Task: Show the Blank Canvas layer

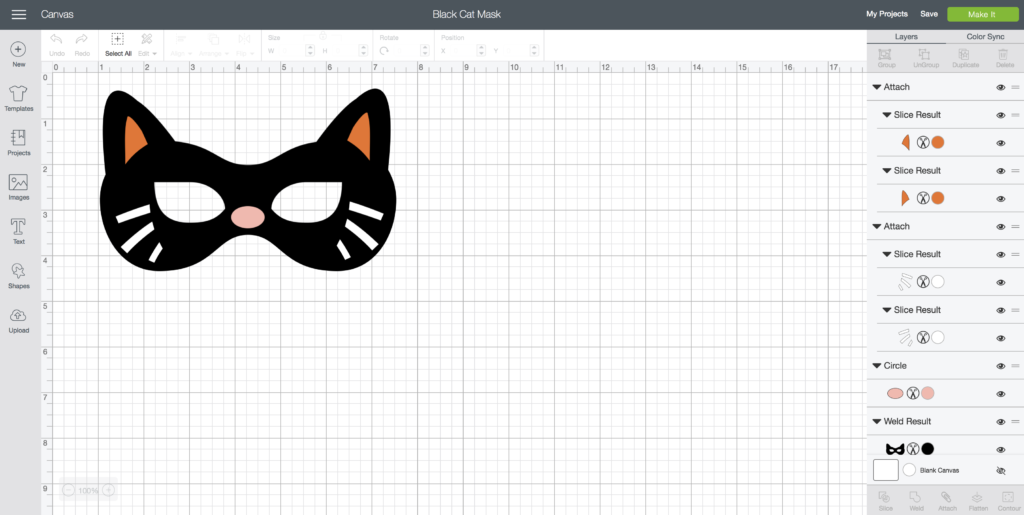Action: pos(1000,471)
